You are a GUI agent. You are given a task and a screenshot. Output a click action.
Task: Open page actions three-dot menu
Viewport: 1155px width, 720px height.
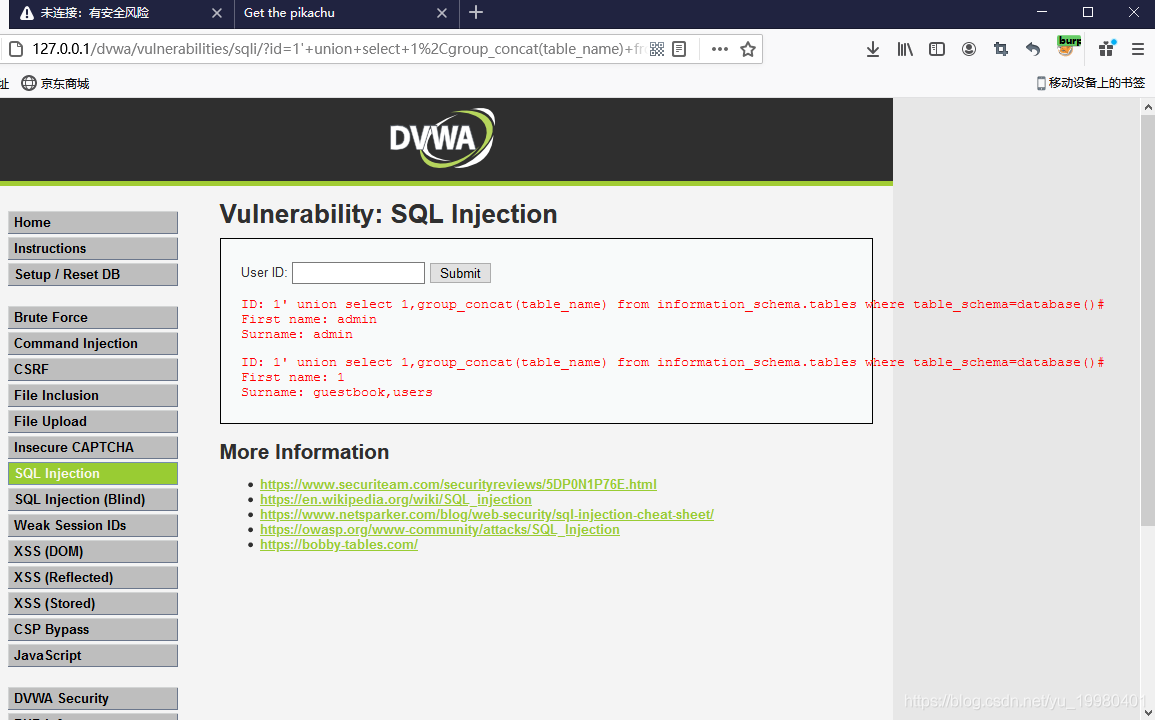click(720, 49)
